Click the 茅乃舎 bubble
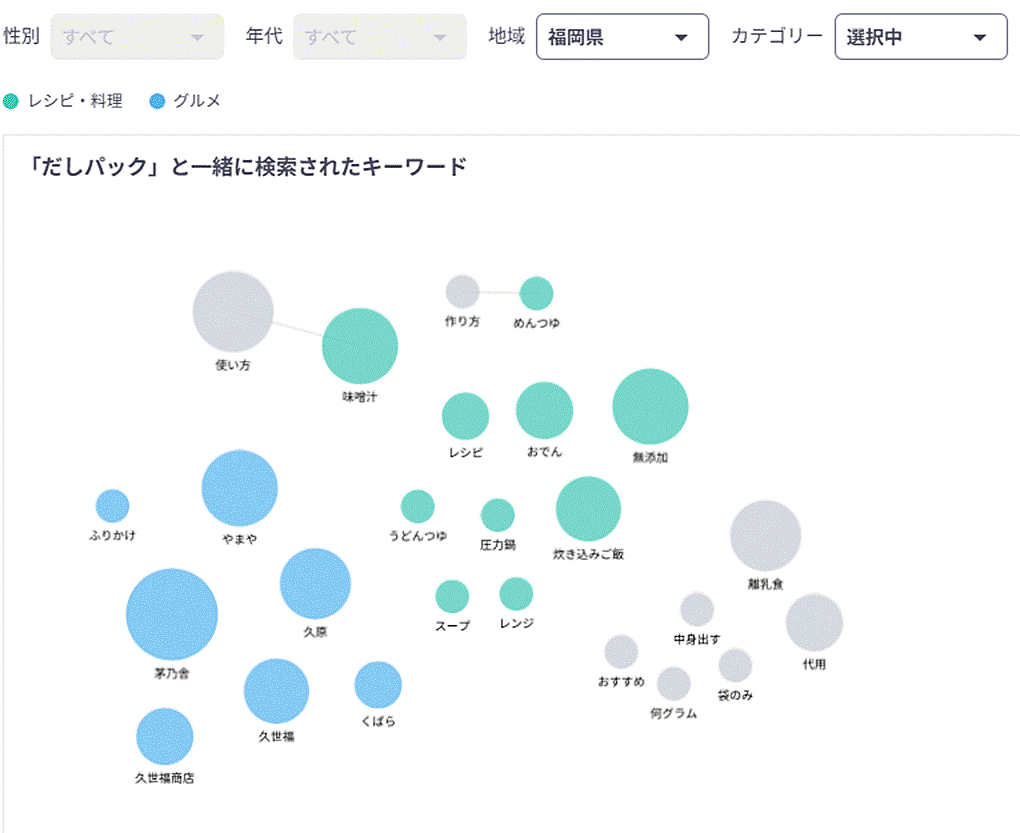Image resolution: width=1020 pixels, height=833 pixels. [x=172, y=615]
